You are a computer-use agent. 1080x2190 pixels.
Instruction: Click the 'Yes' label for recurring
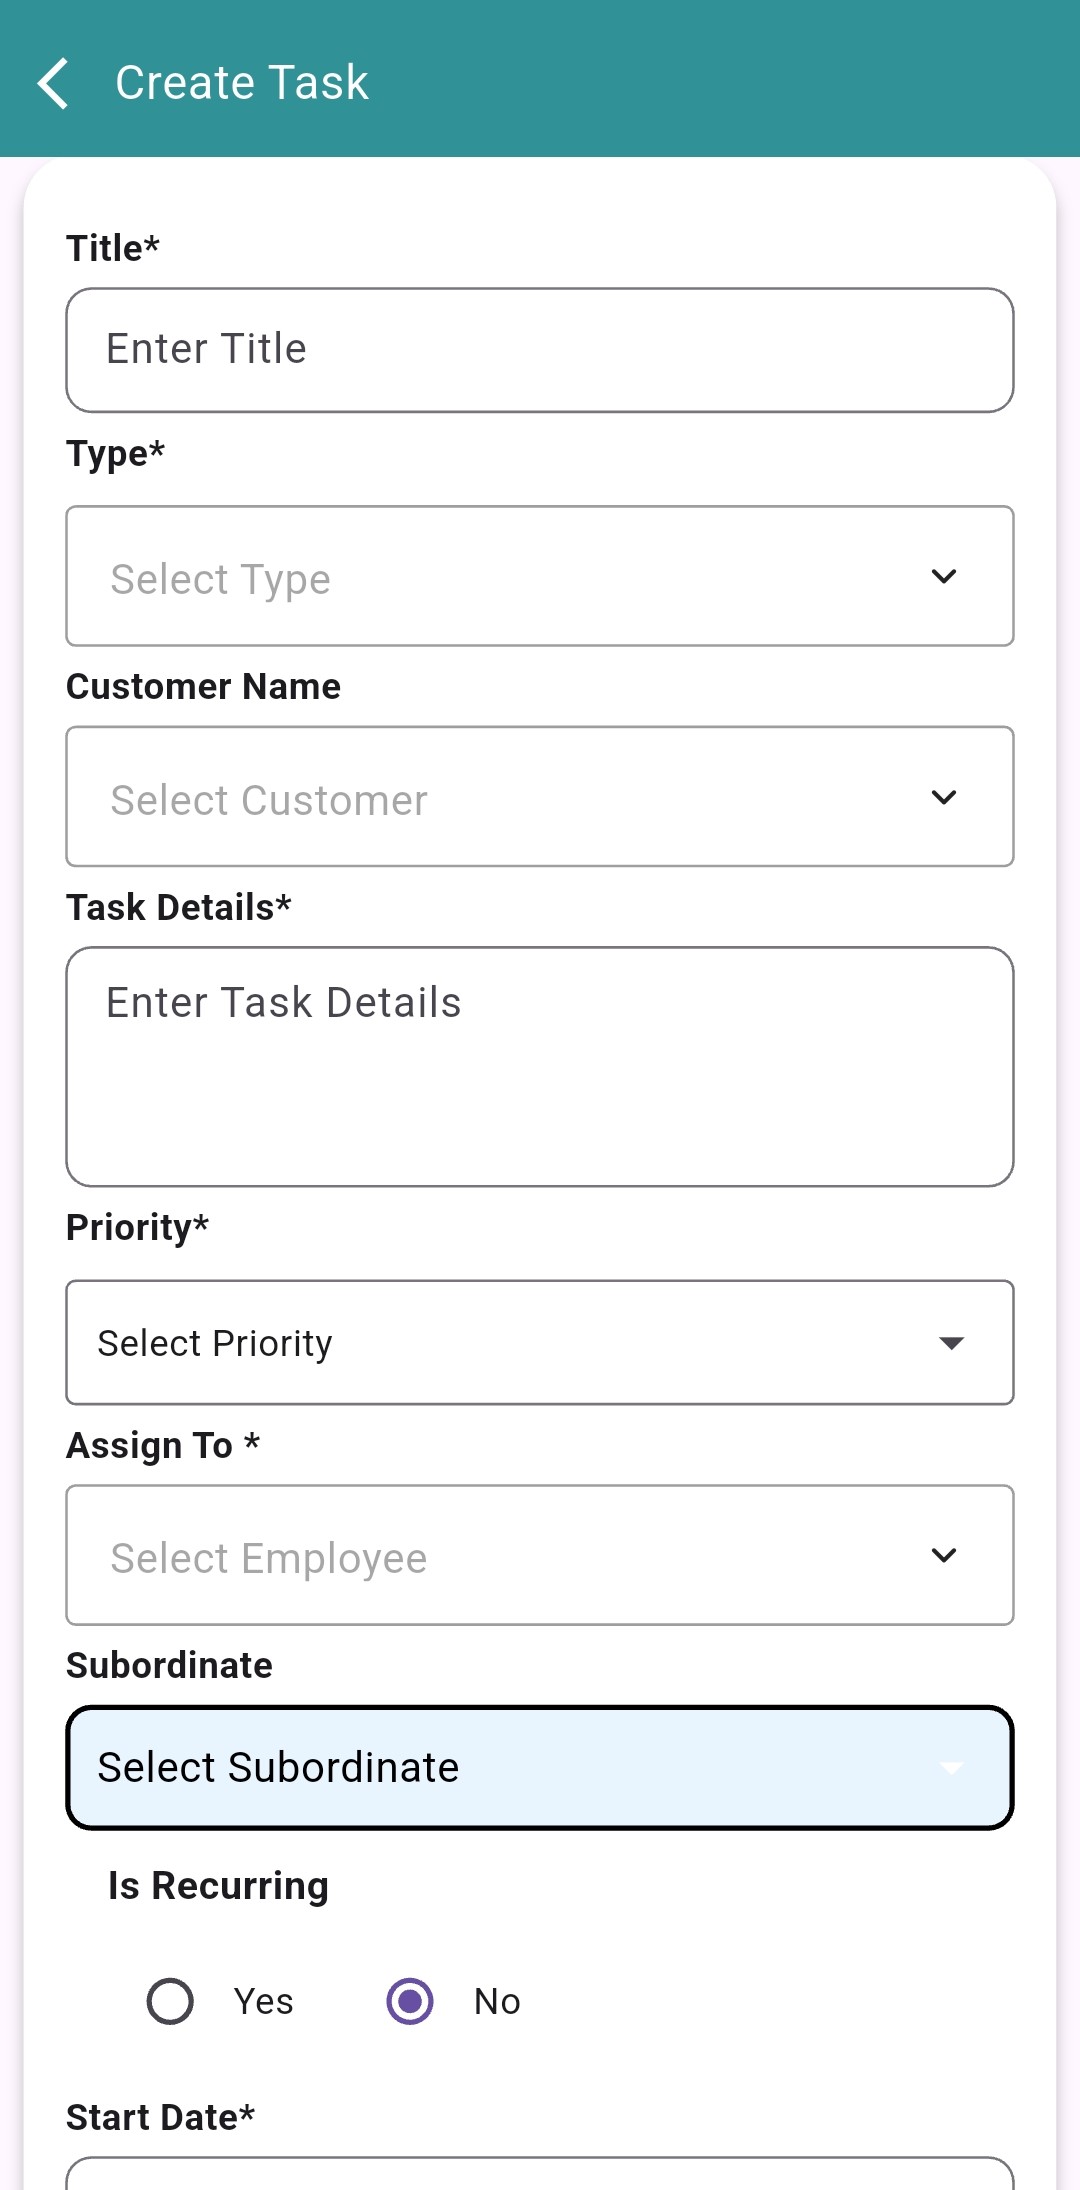[263, 2001]
